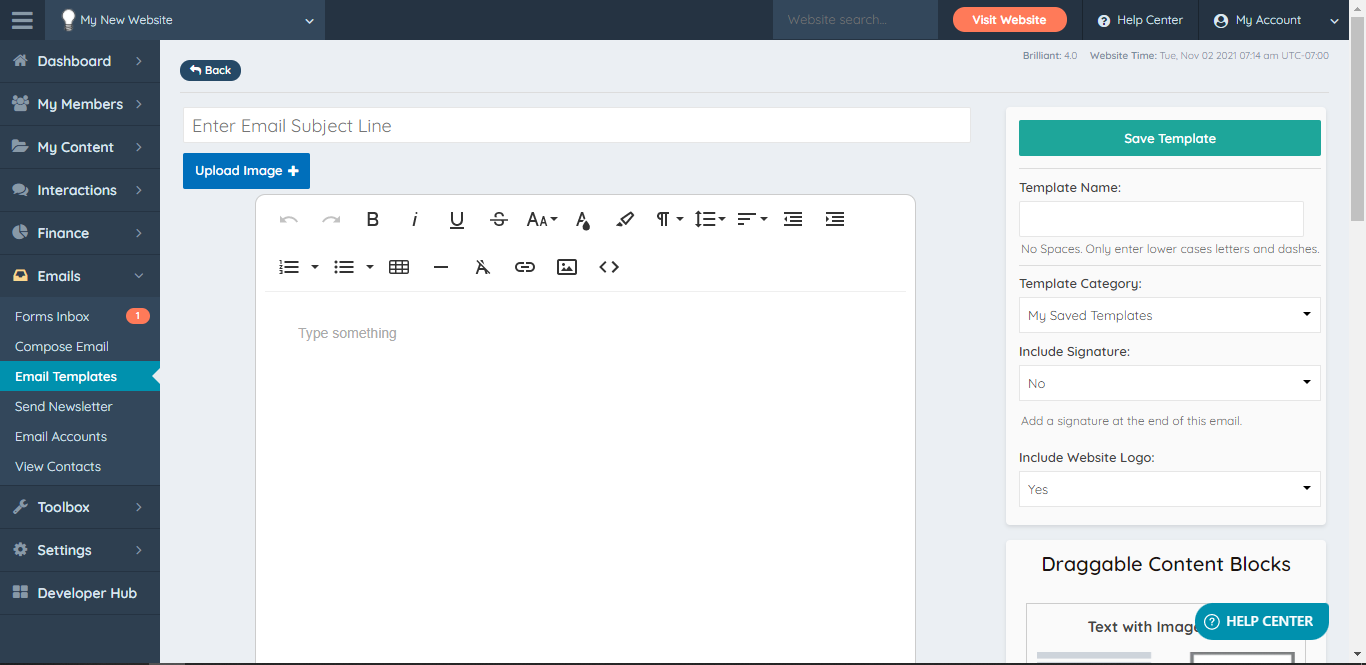Click the Save Template button

coord(1169,137)
